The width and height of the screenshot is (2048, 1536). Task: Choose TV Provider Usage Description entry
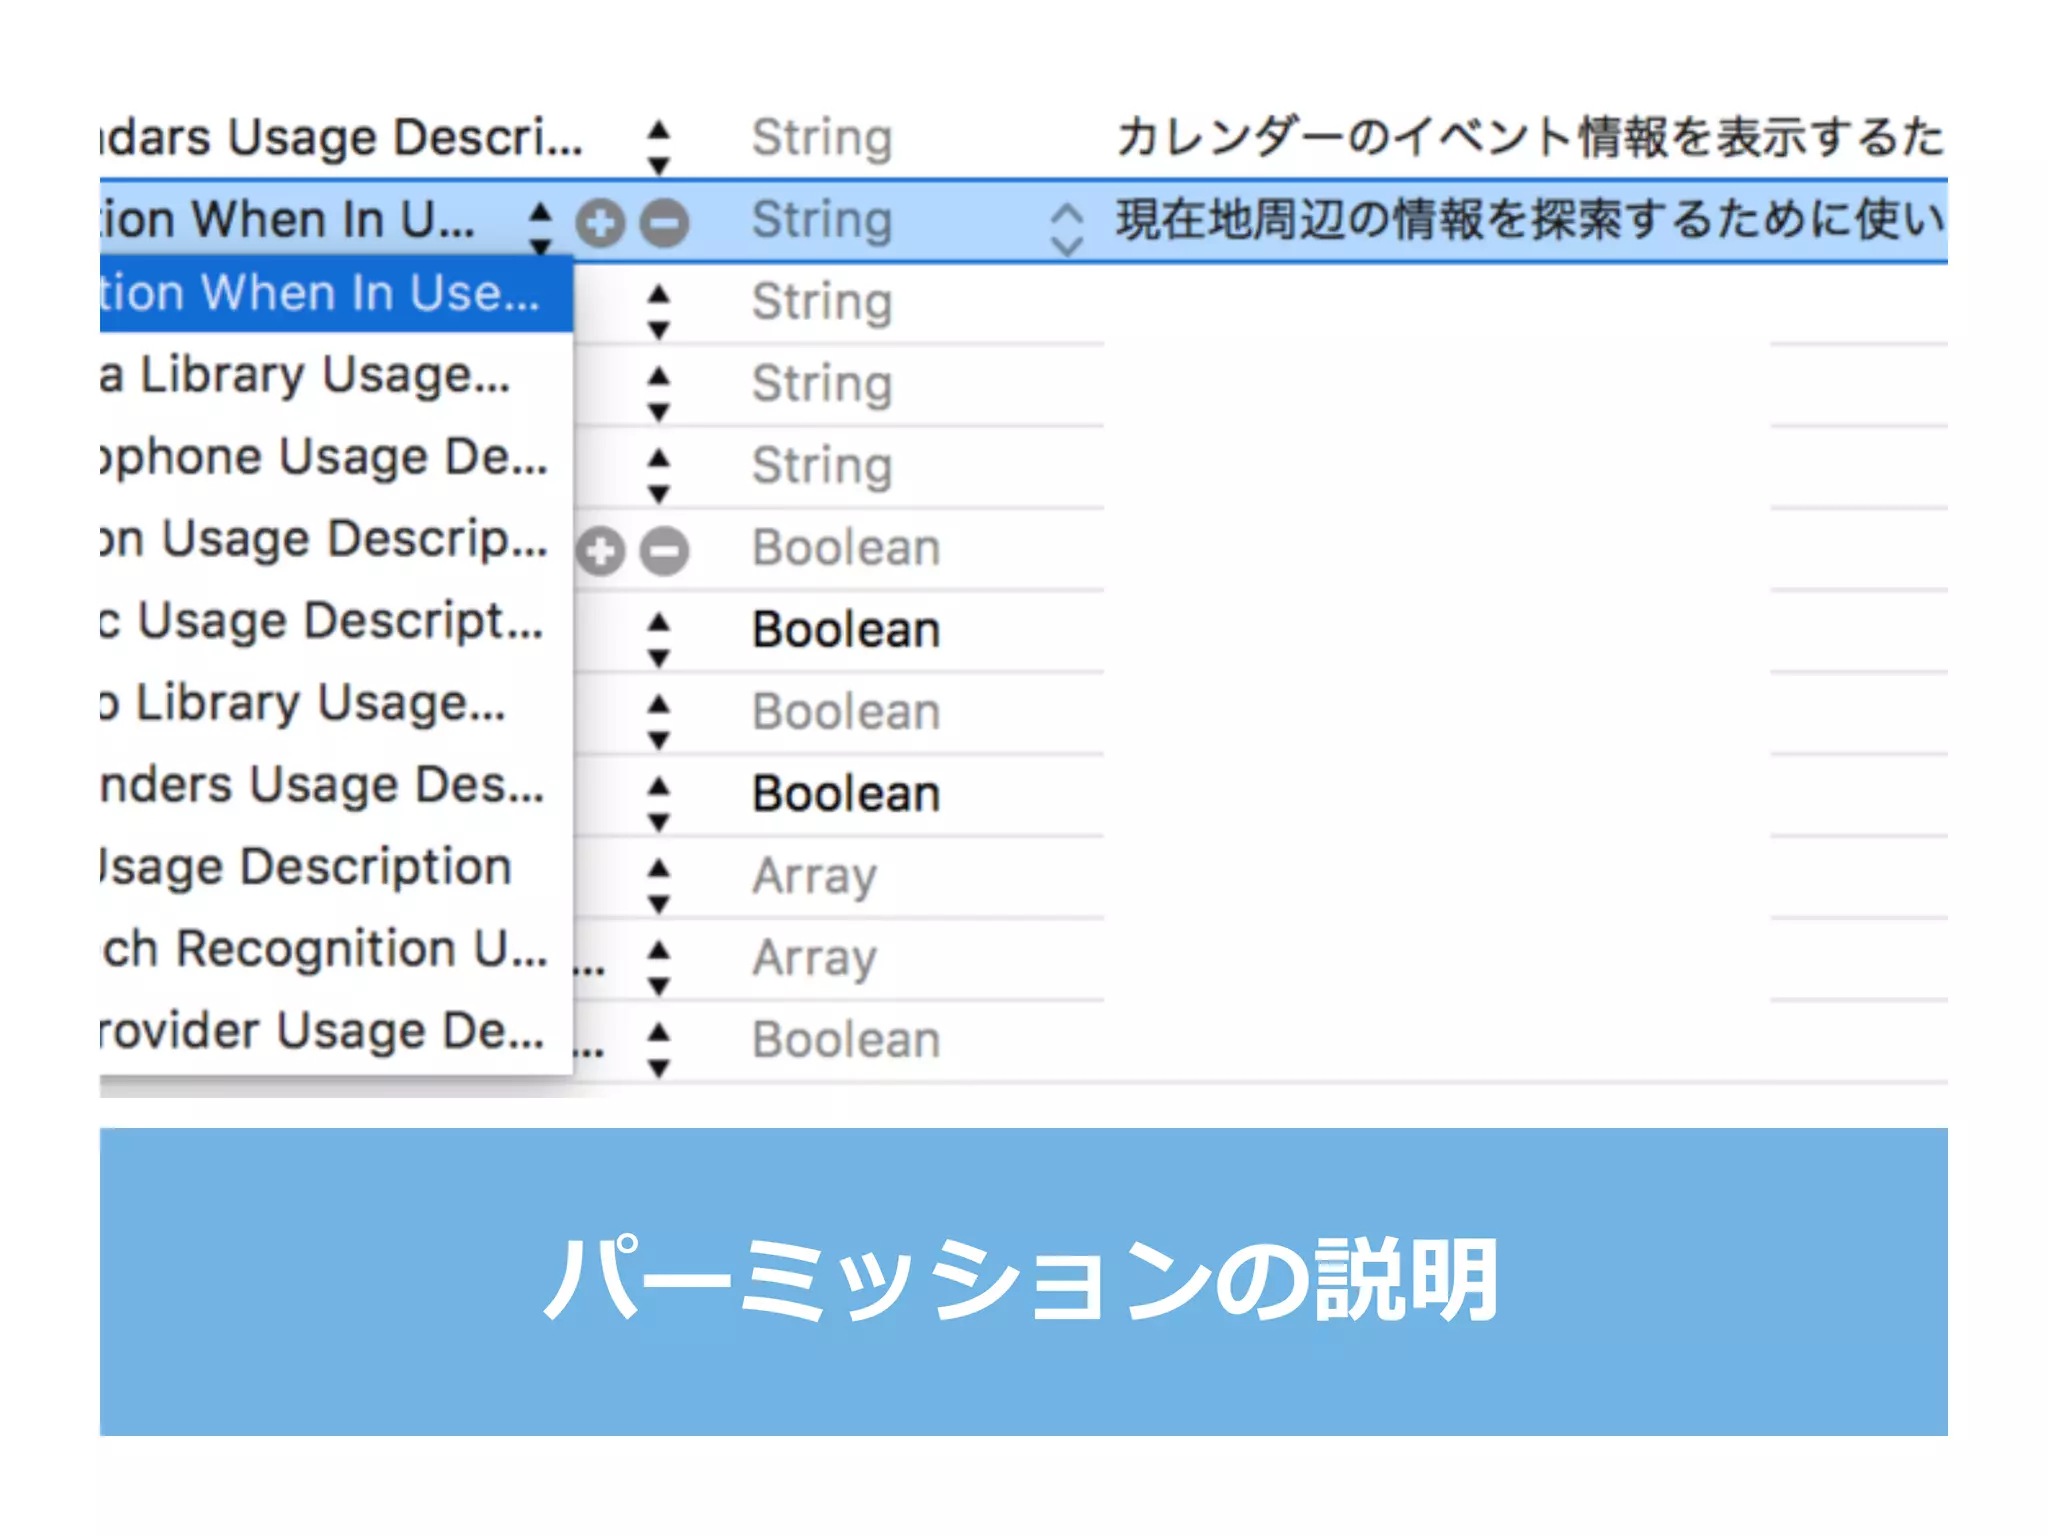pyautogui.click(x=322, y=1032)
